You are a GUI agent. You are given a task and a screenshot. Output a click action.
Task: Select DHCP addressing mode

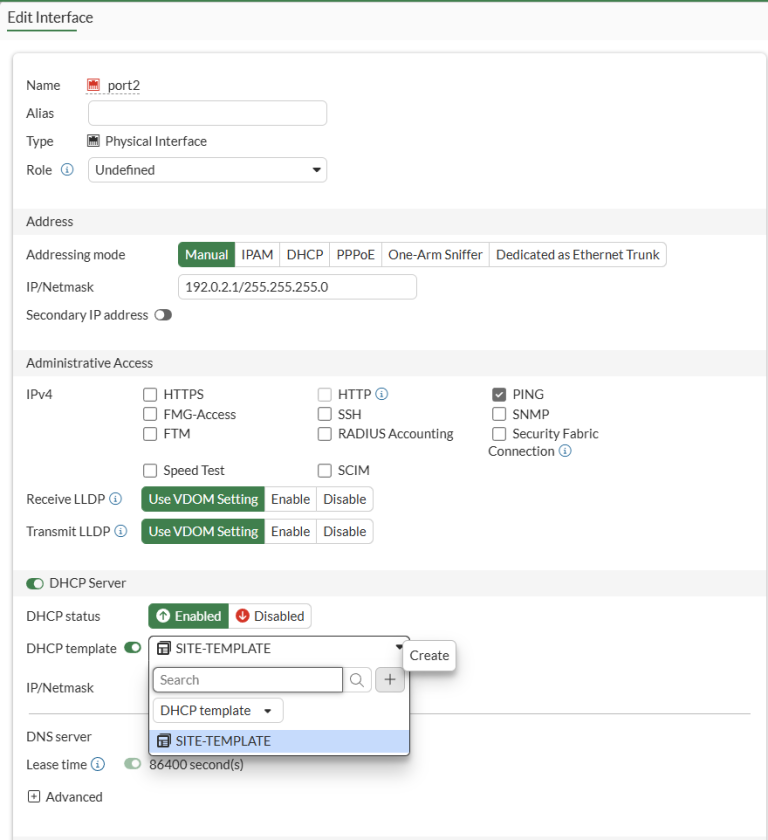pos(305,254)
